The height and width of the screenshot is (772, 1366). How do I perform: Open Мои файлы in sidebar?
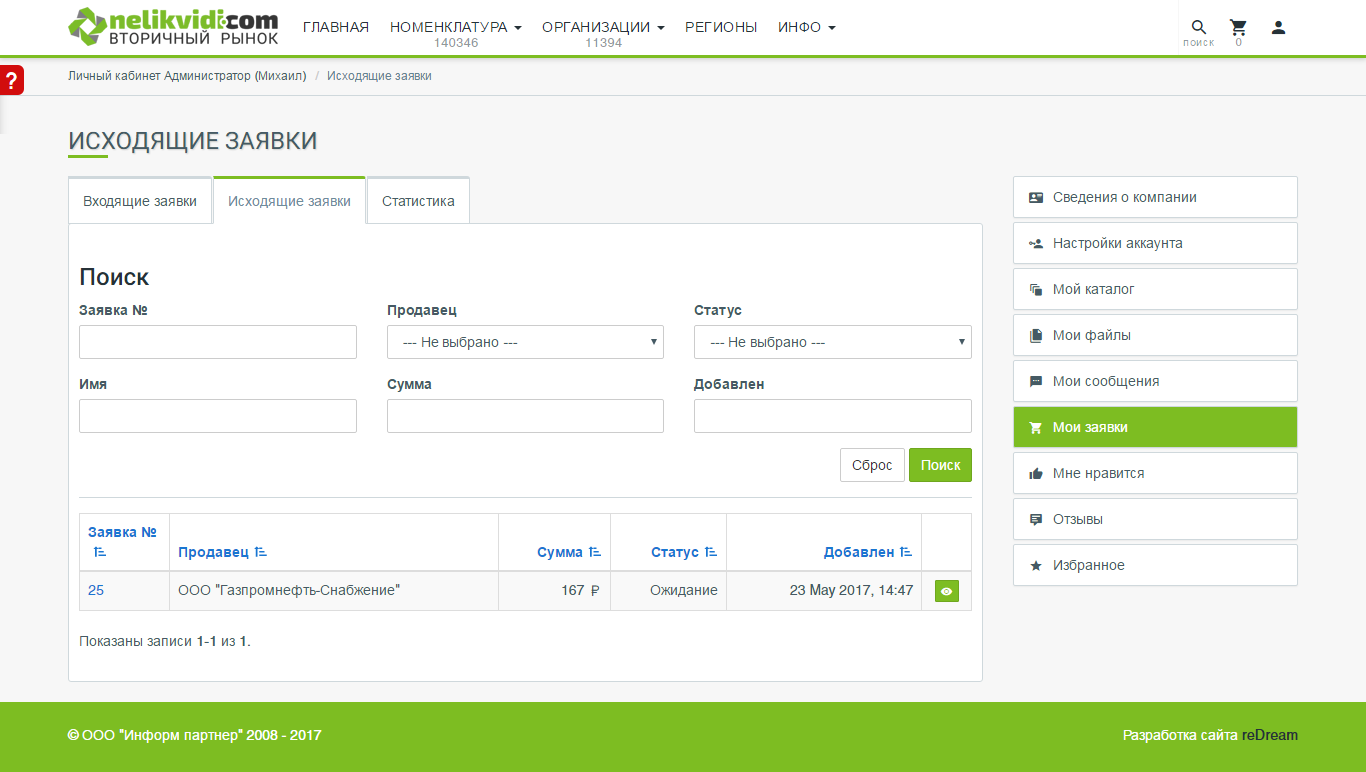pos(1155,335)
